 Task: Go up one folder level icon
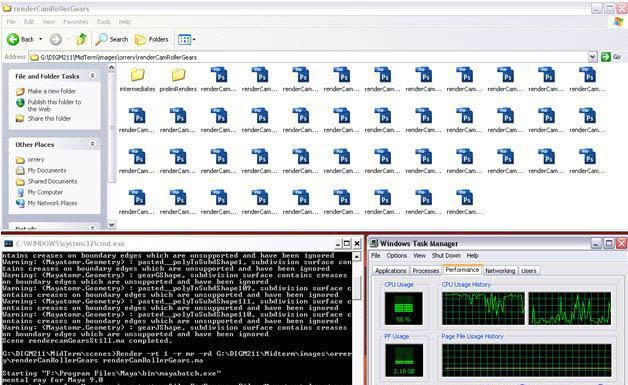pyautogui.click(x=82, y=39)
